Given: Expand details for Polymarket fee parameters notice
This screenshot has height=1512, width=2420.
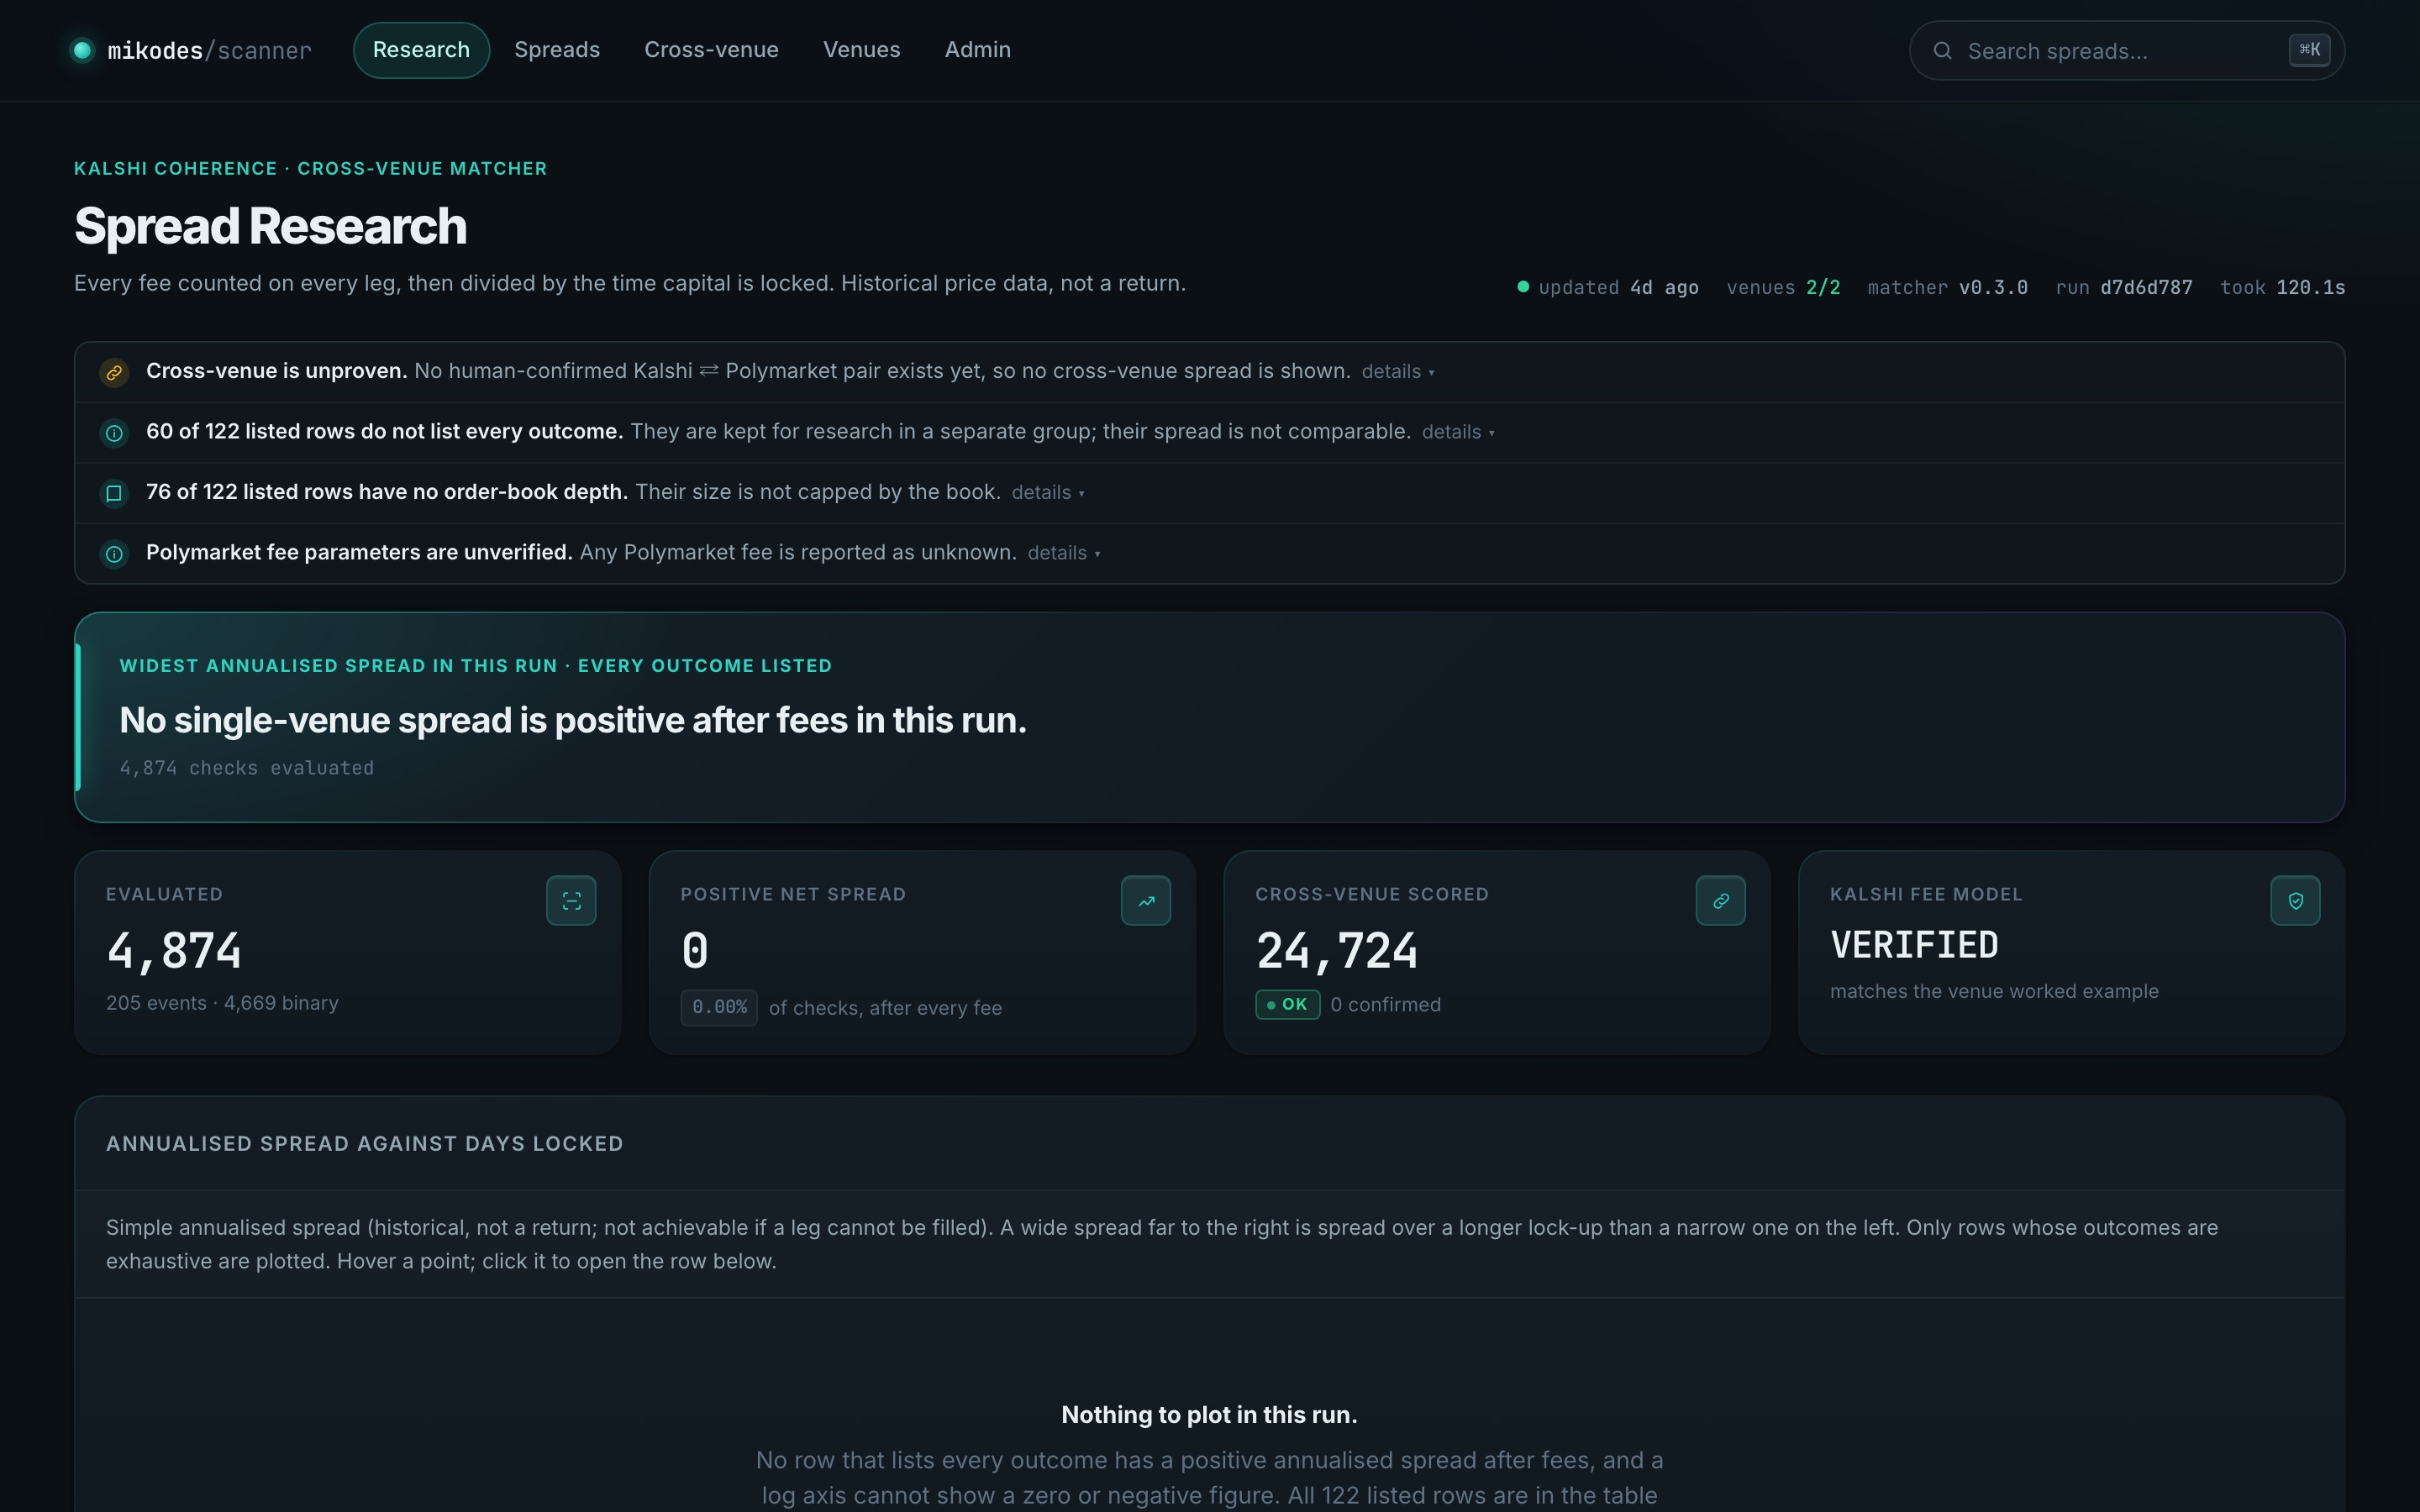Looking at the screenshot, I should [1064, 553].
